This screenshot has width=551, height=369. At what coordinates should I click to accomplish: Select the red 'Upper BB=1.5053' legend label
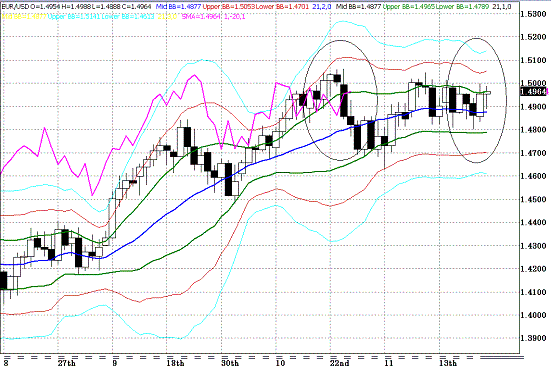pos(228,6)
